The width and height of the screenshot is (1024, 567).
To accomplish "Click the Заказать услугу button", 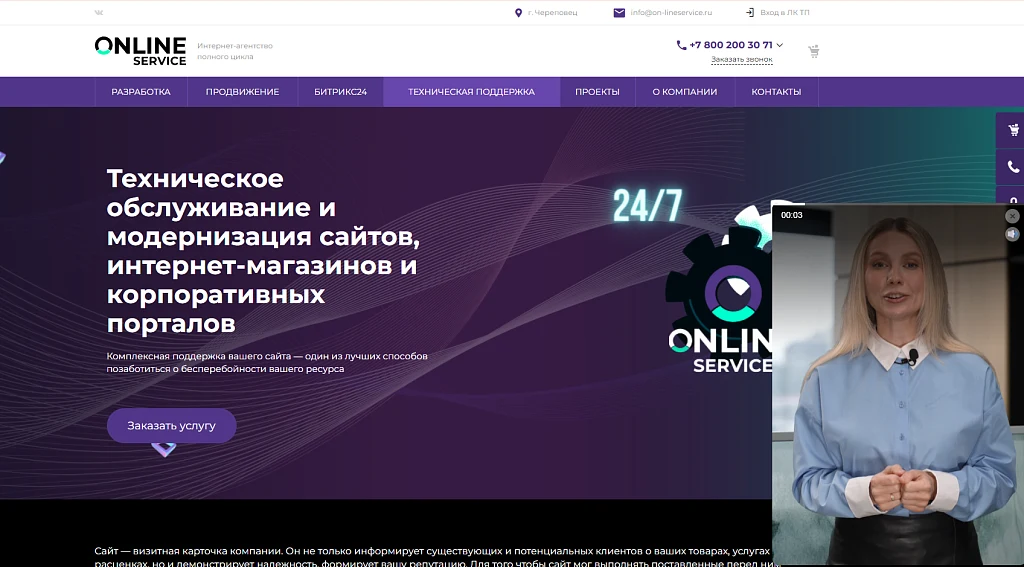I will (x=171, y=426).
